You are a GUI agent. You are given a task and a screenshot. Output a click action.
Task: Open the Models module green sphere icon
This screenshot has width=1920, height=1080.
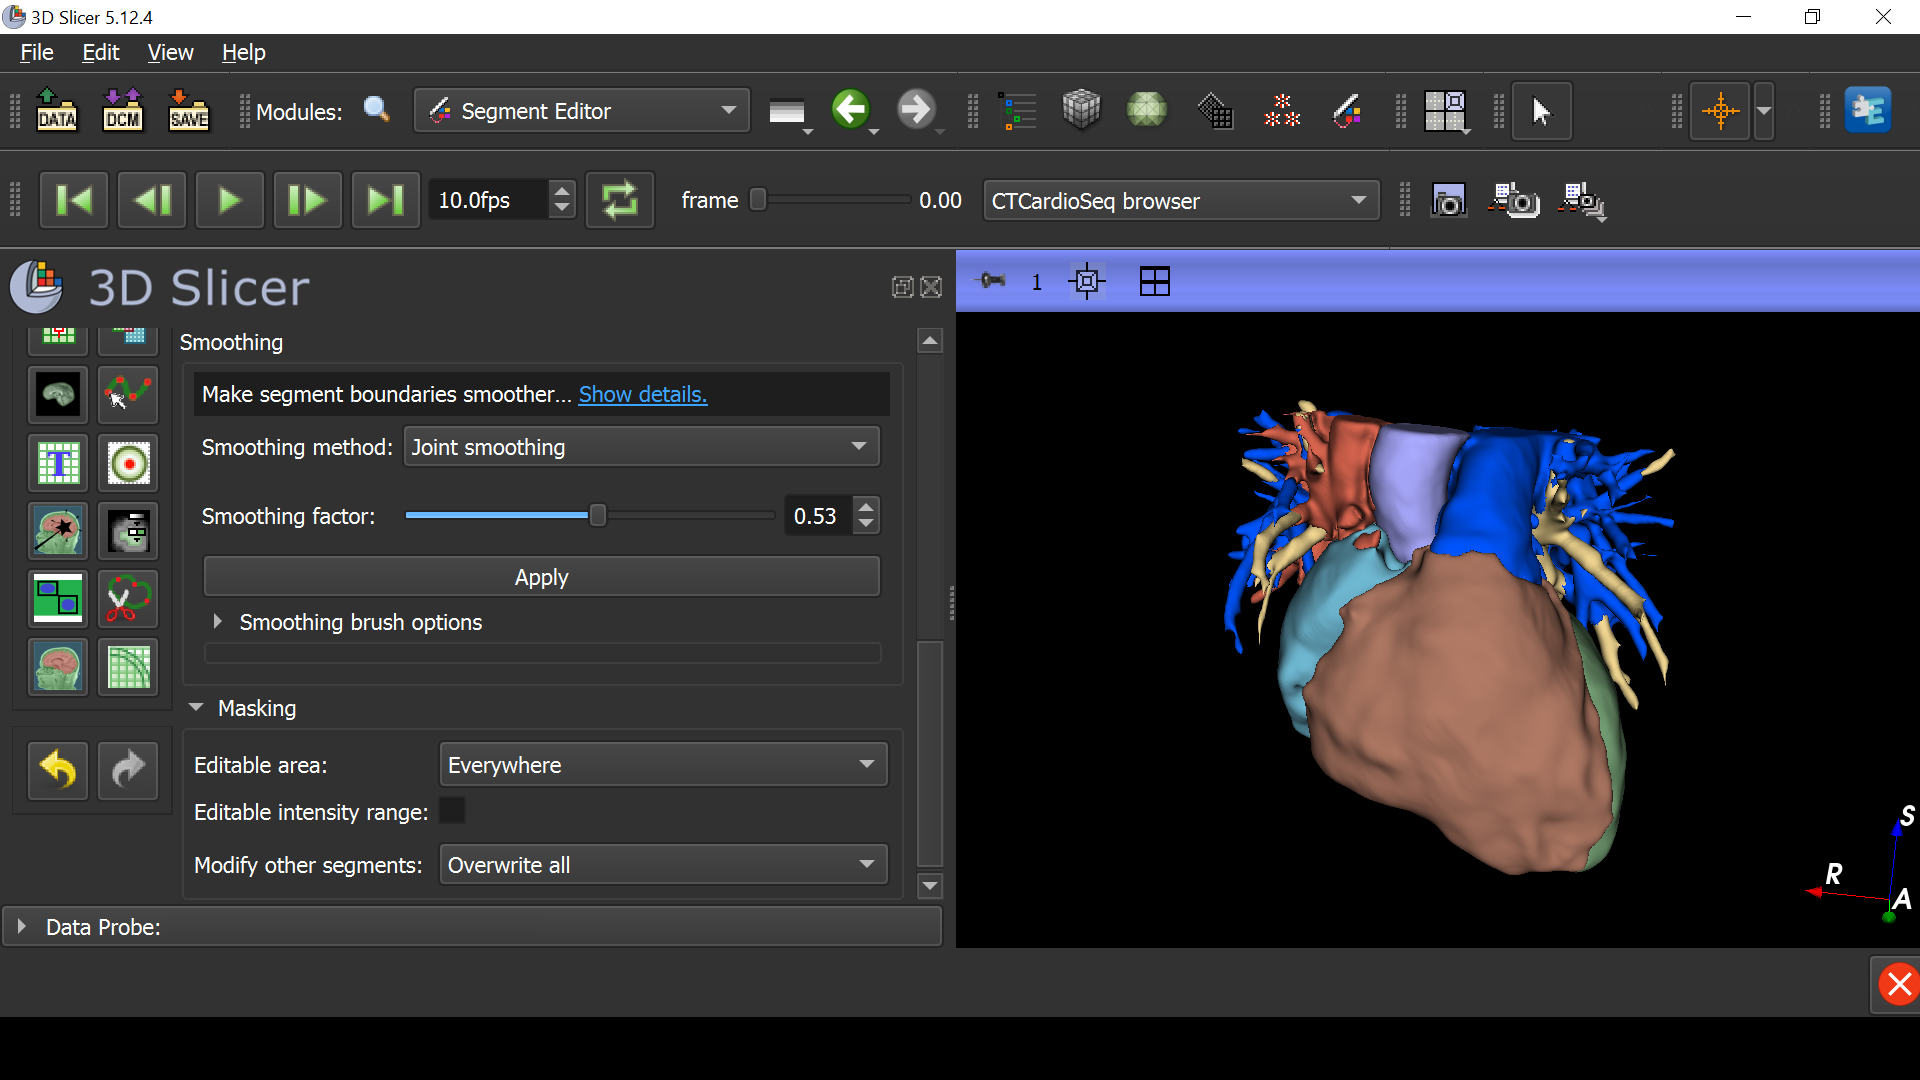(1147, 110)
